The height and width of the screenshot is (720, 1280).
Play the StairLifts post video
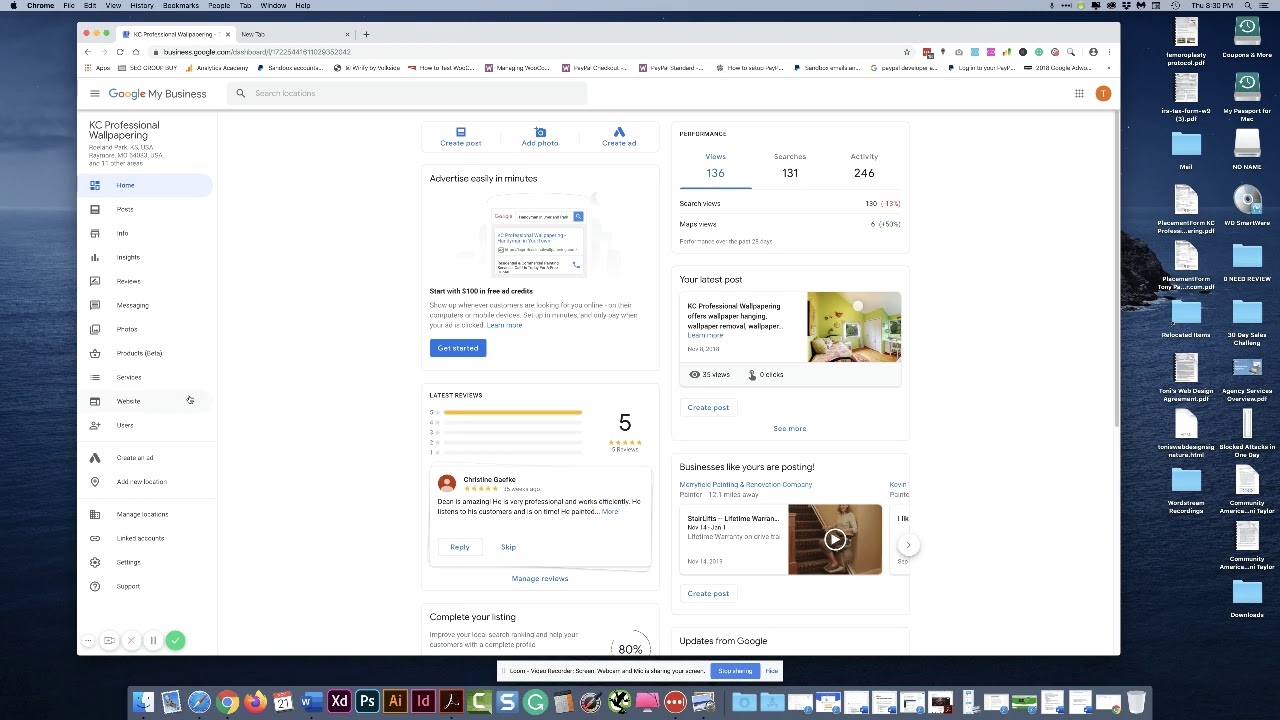coord(835,540)
